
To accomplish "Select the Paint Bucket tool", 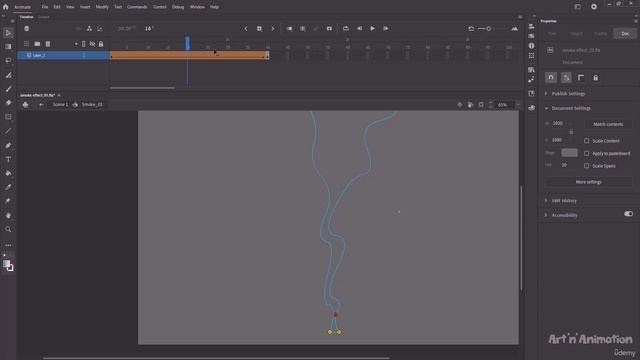I will click(8, 173).
